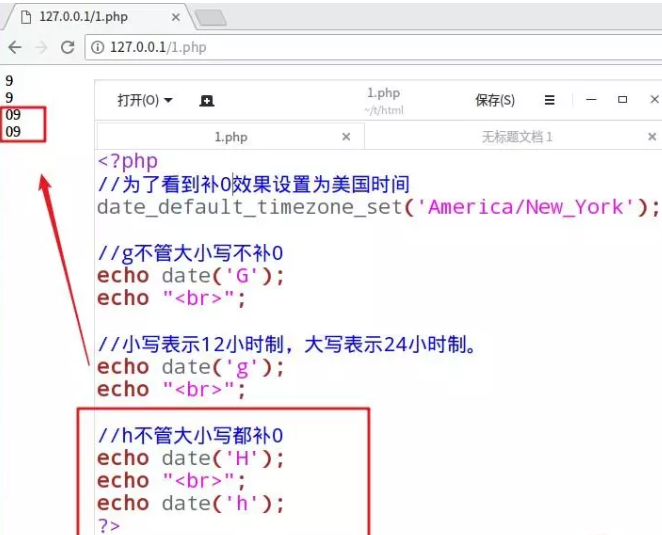662x535 pixels.
Task: Close the 无标题文档 1 tab
Action: click(652, 137)
